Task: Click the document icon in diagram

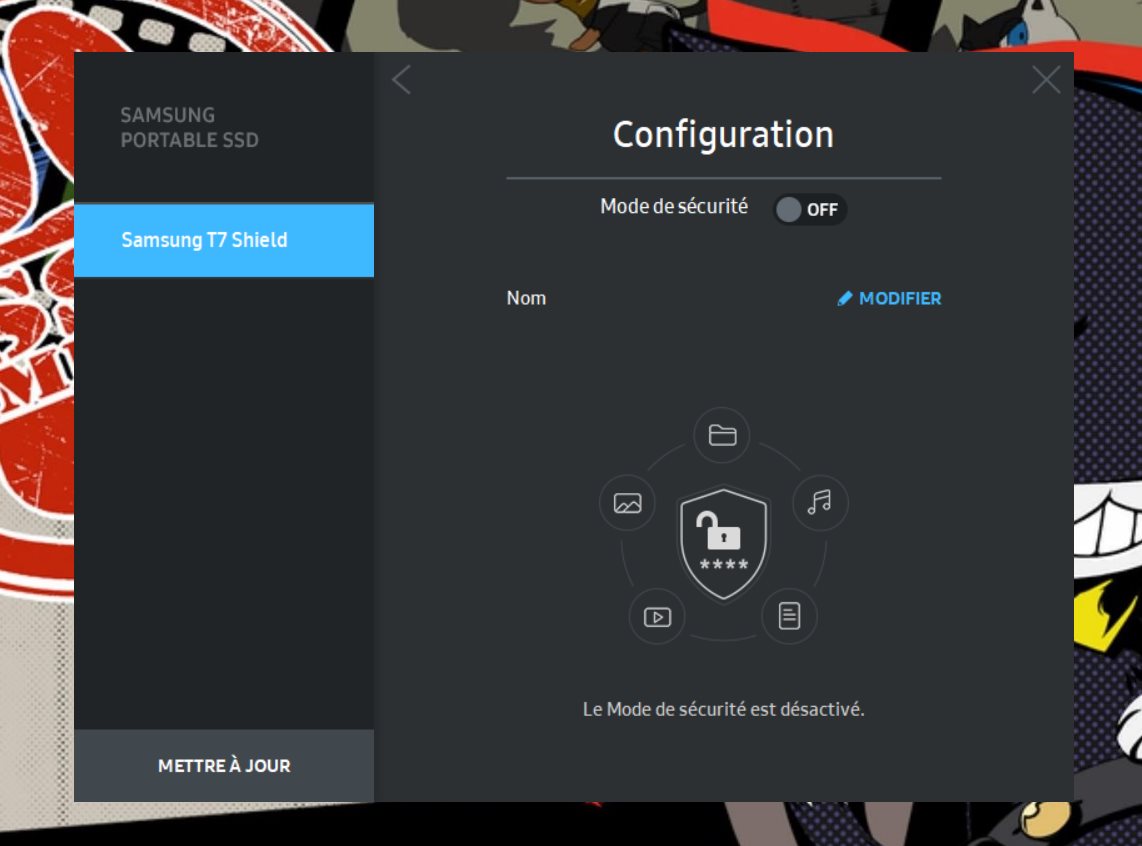Action: point(789,616)
